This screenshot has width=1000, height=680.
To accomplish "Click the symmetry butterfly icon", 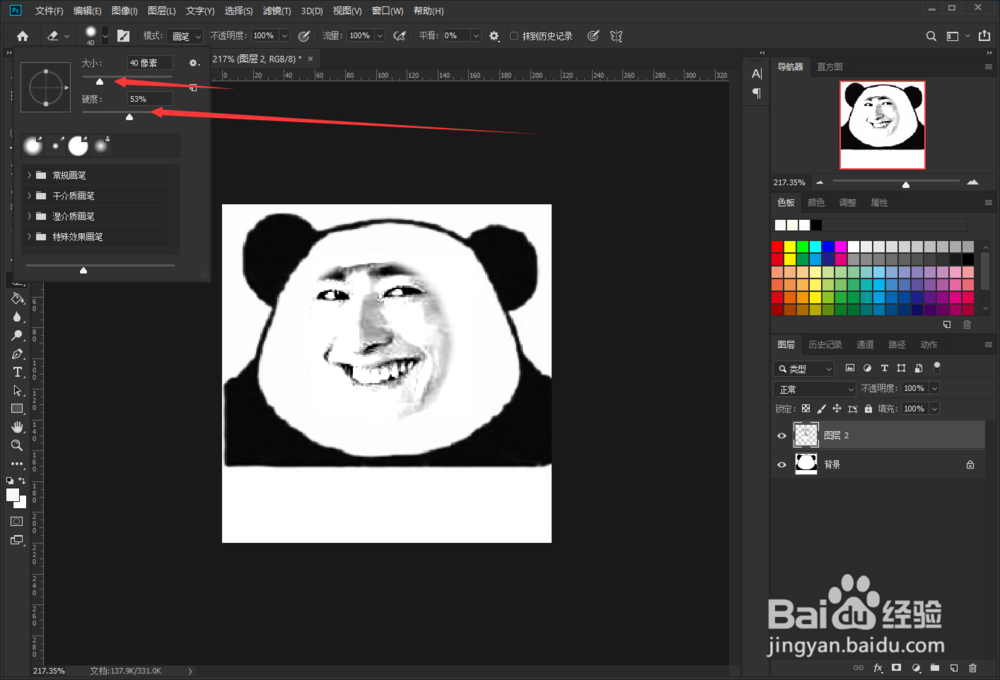I will pyautogui.click(x=616, y=36).
